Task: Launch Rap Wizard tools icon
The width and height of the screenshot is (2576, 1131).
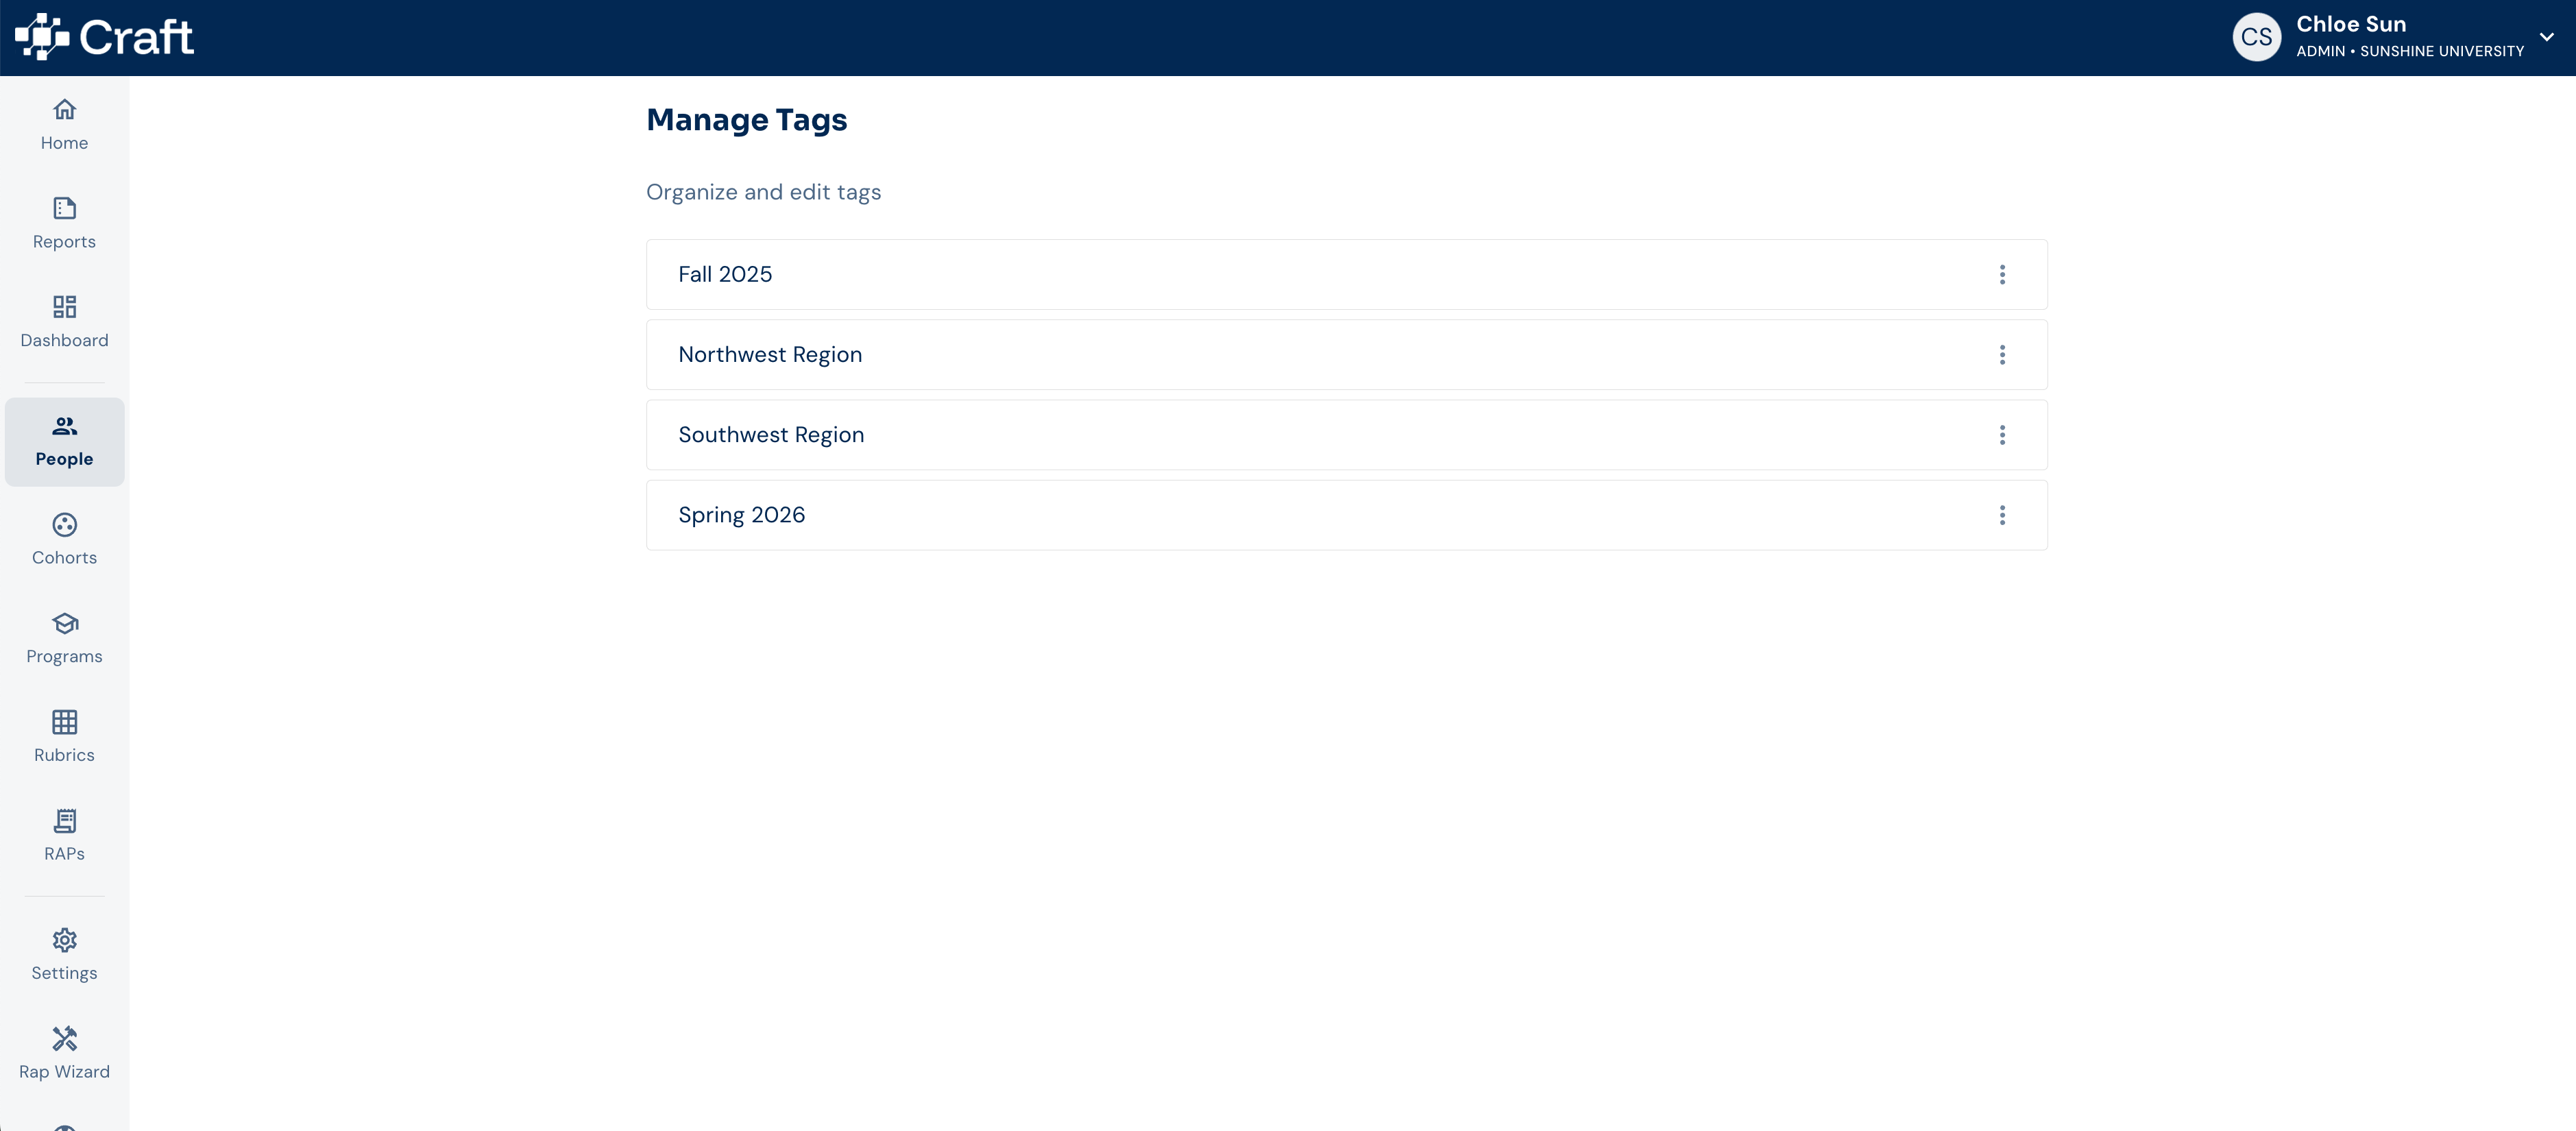Action: [64, 1038]
